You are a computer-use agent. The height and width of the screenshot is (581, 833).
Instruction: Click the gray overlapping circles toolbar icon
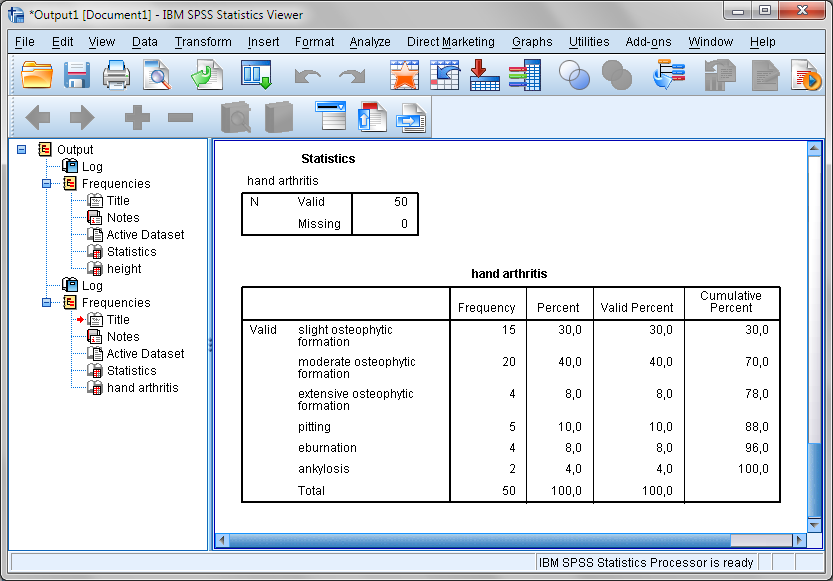tap(617, 75)
